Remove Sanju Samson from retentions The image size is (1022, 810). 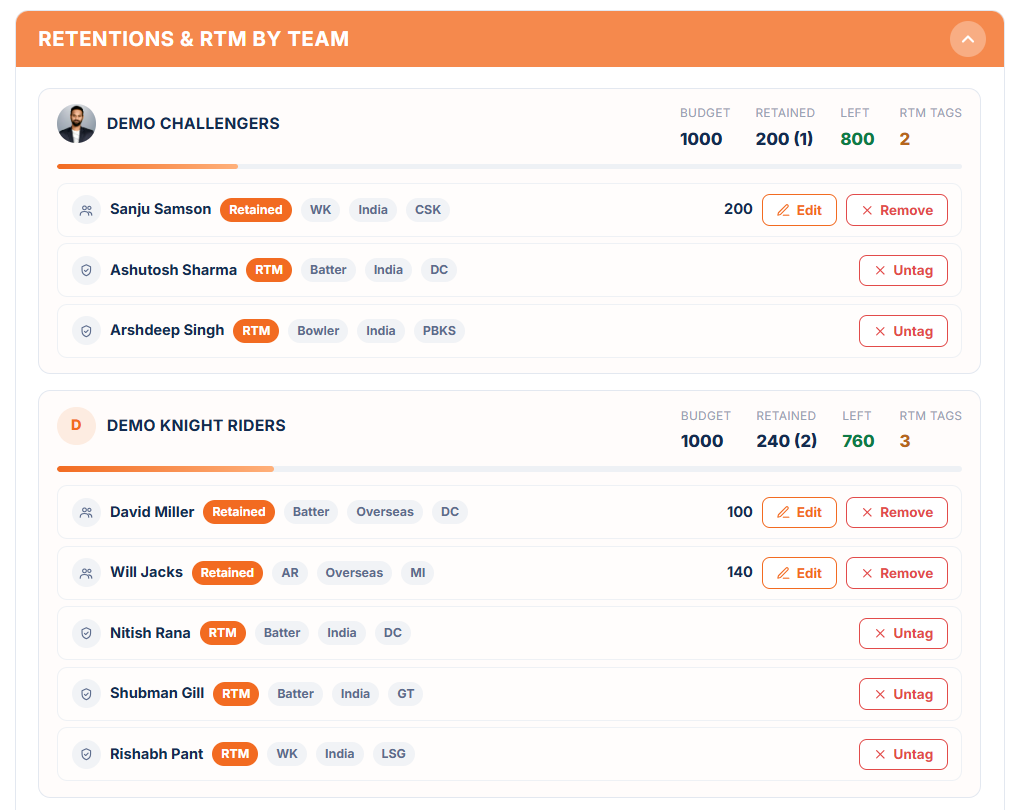pos(897,210)
